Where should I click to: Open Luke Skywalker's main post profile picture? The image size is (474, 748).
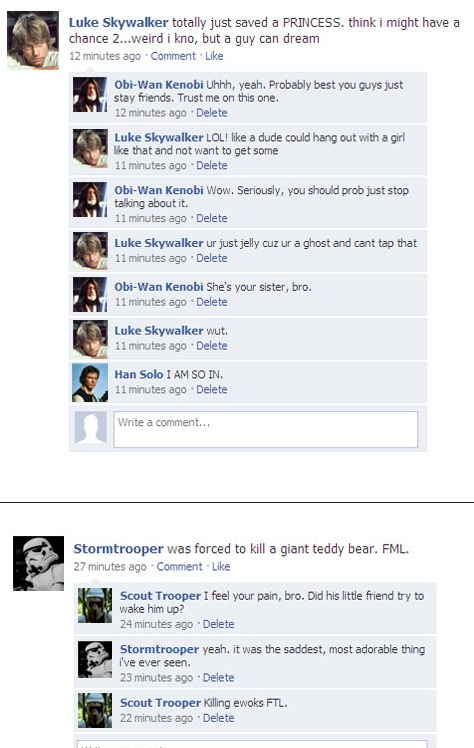33,41
